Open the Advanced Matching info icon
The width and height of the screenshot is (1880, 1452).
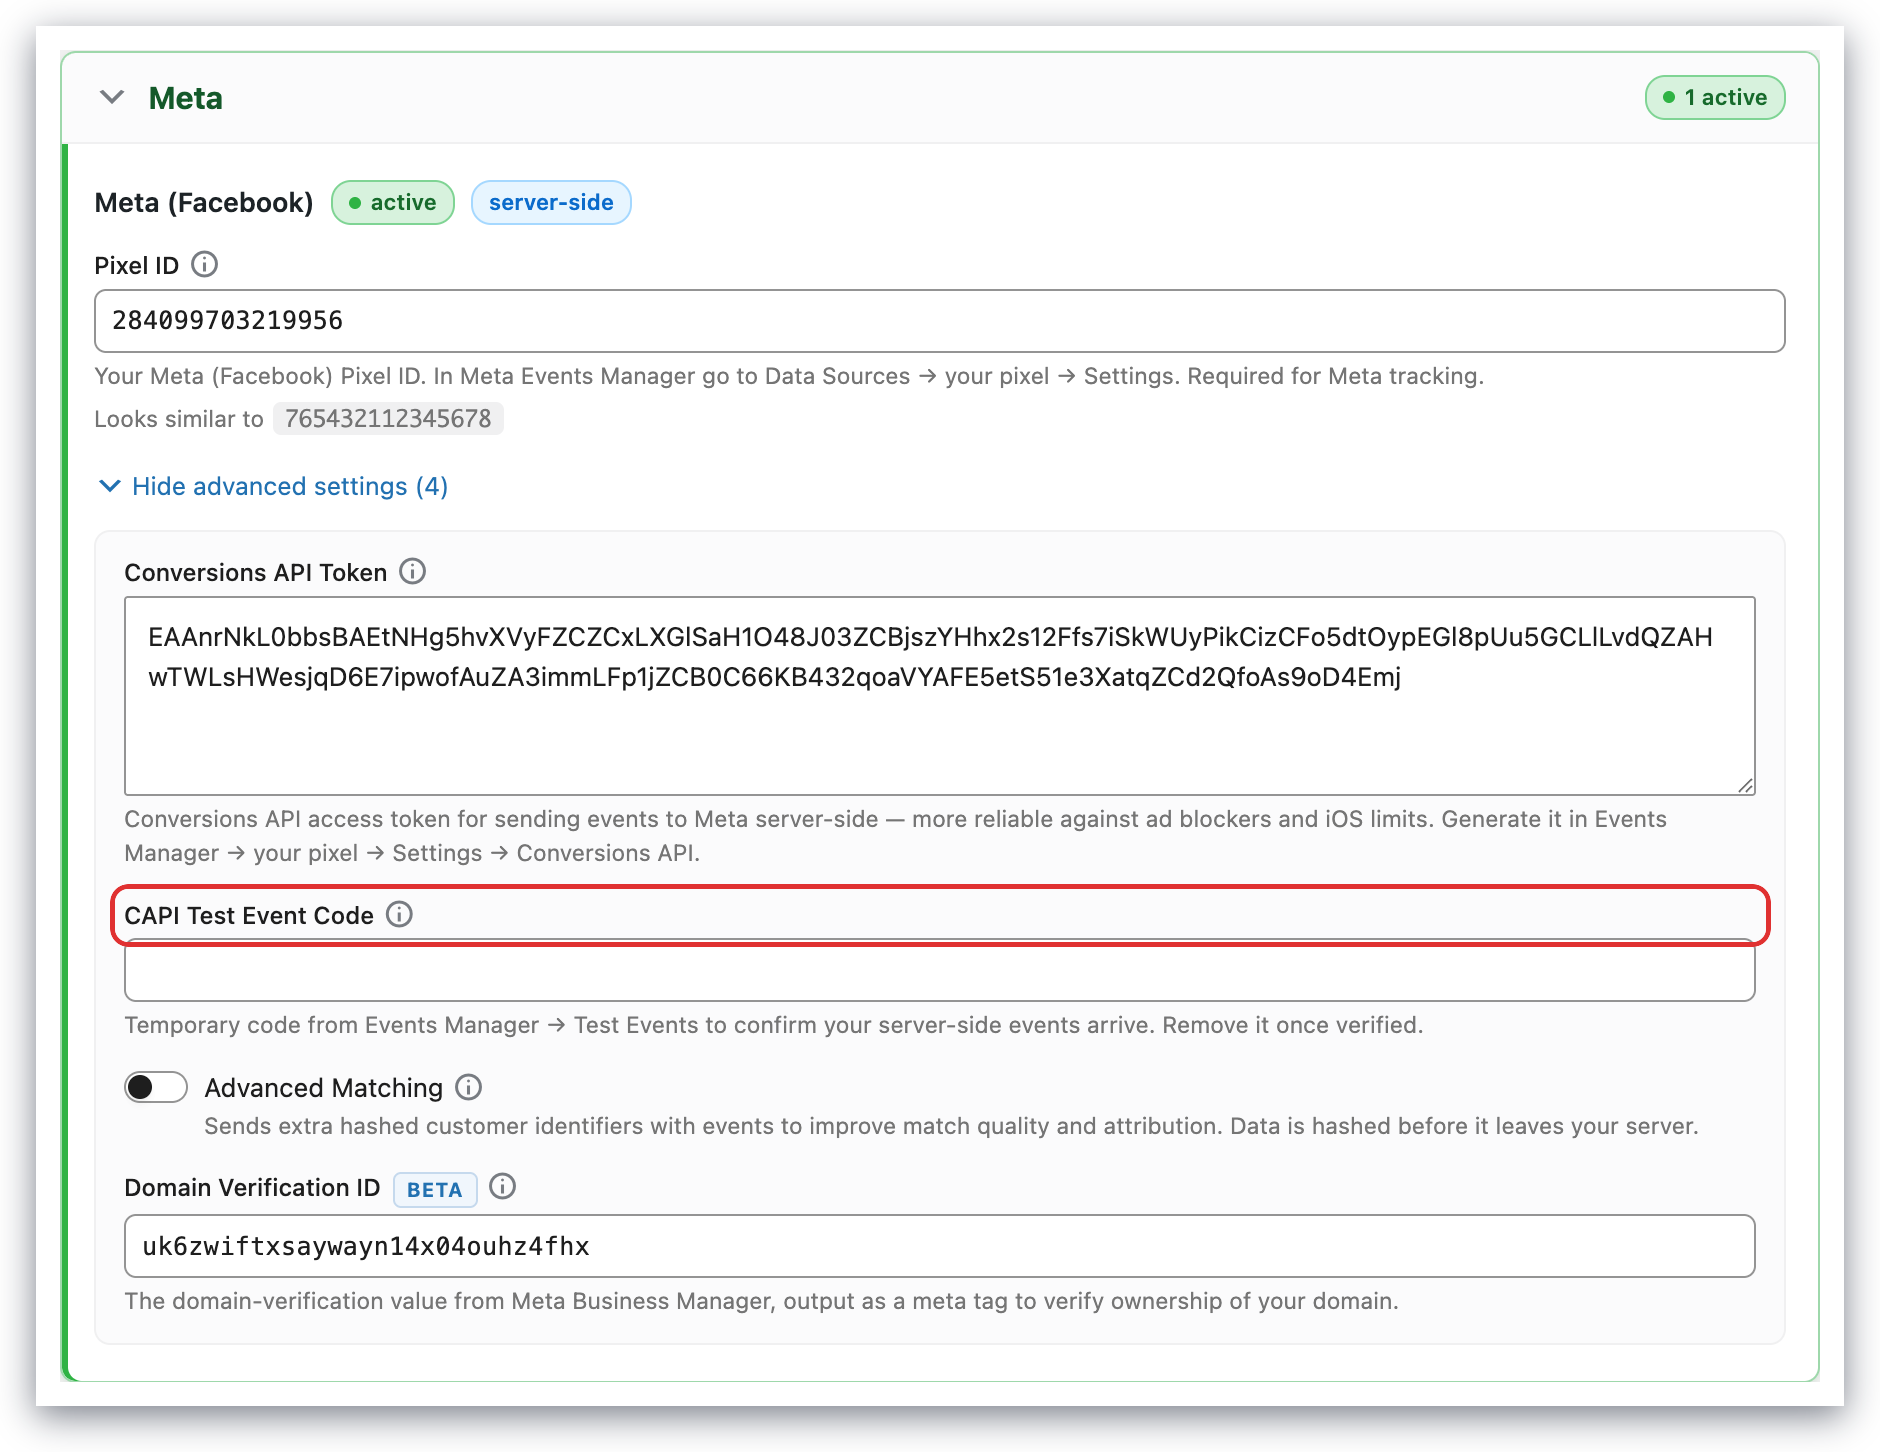tap(468, 1087)
